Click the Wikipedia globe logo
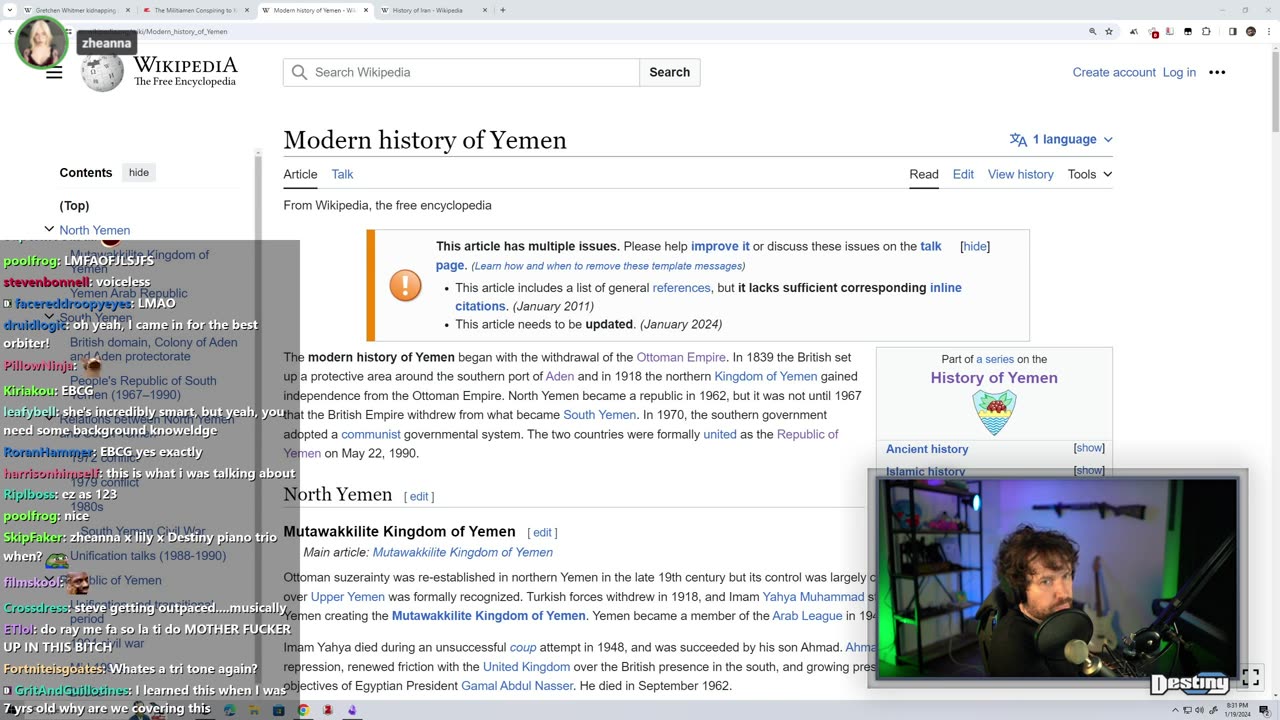The width and height of the screenshot is (1280, 720). point(102,72)
